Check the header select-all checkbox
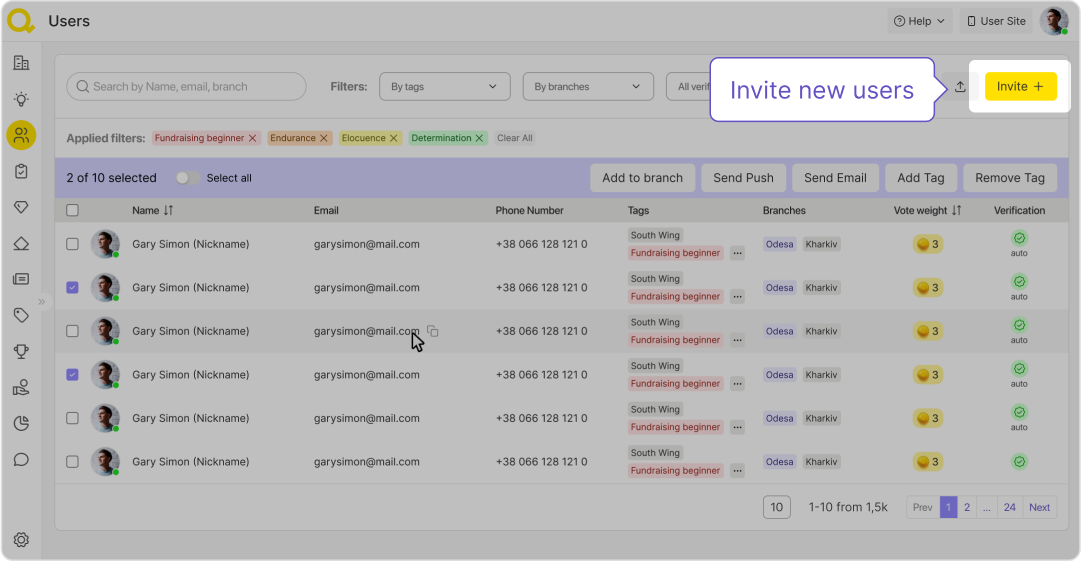This screenshot has width=1081, height=561. [x=72, y=211]
